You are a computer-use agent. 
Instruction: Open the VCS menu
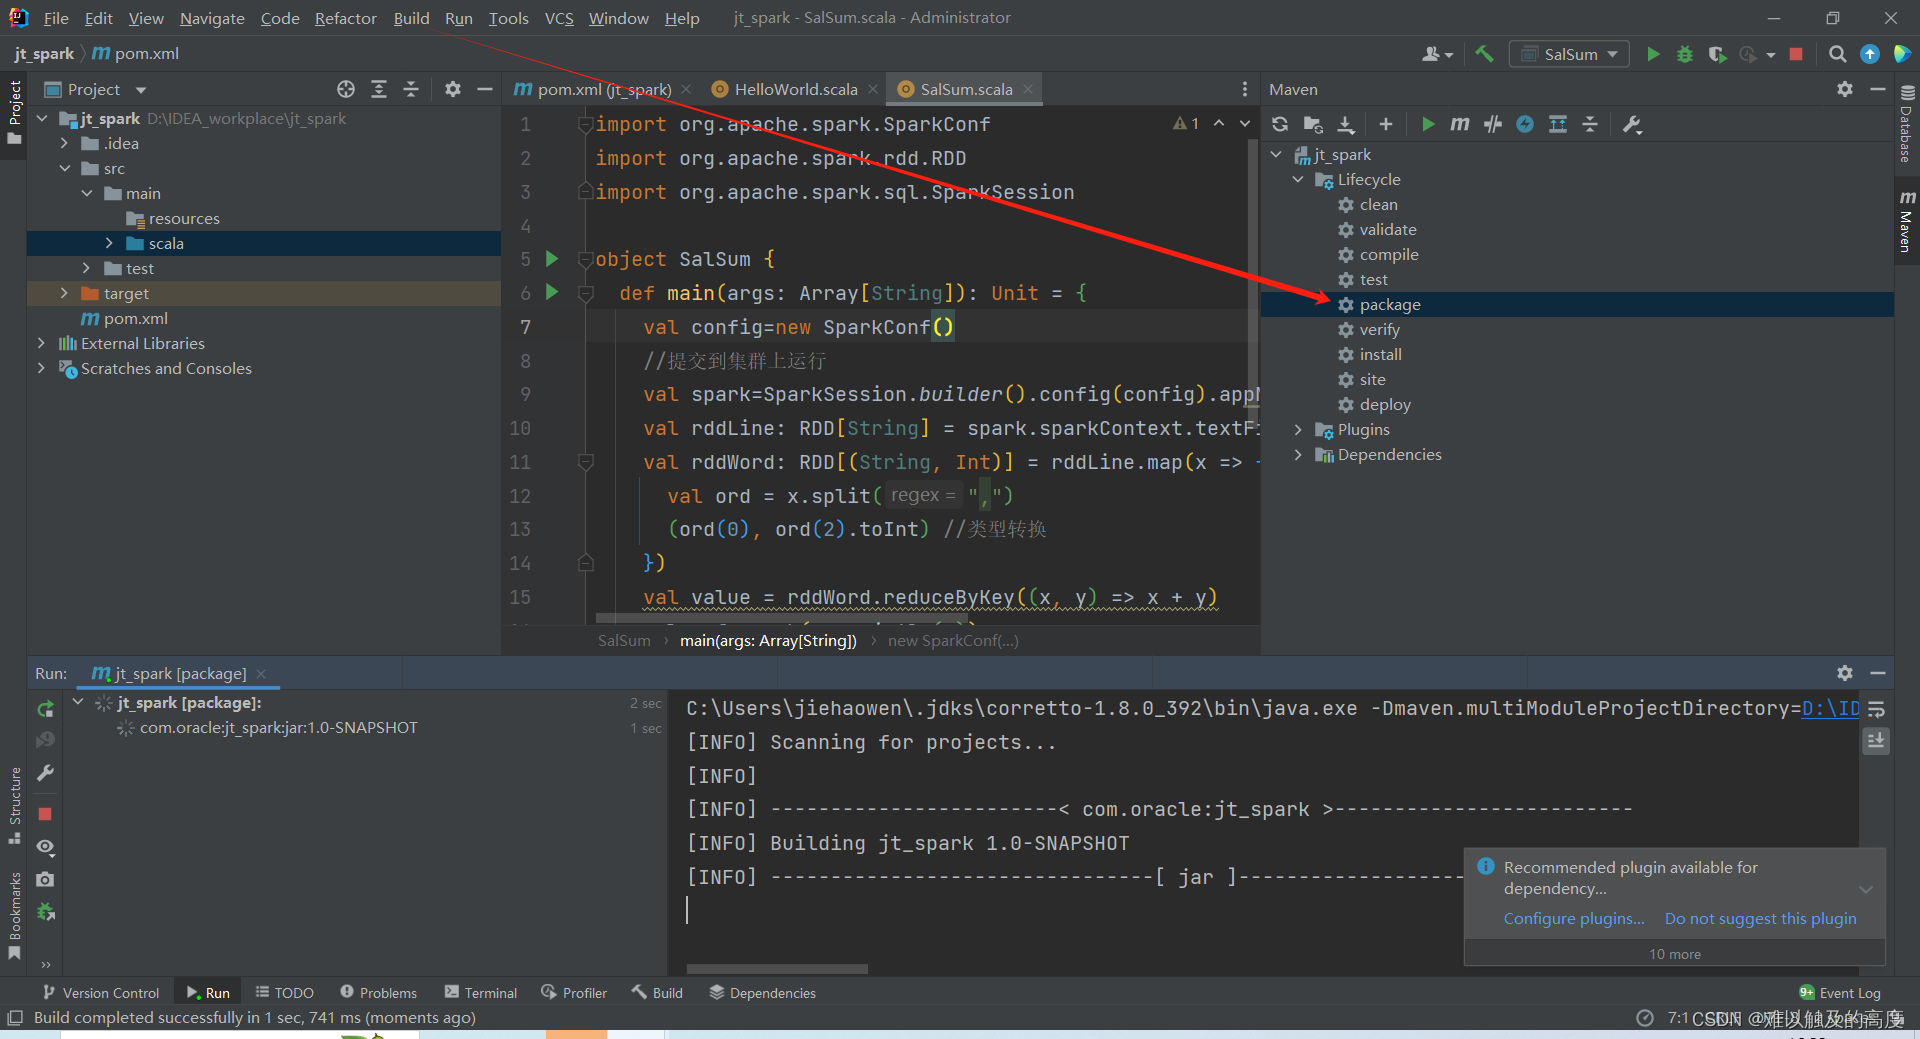coord(559,18)
